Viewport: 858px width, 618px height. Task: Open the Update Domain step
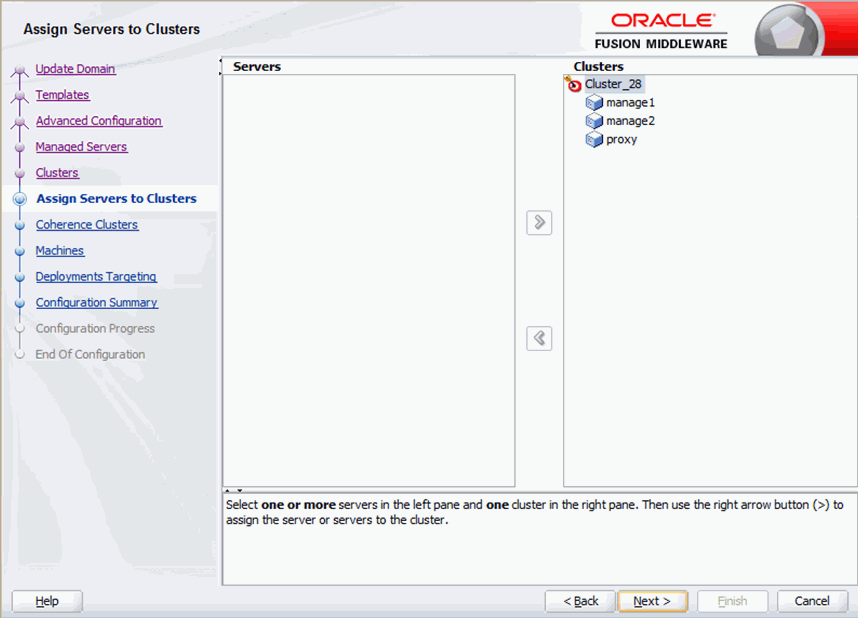point(75,69)
